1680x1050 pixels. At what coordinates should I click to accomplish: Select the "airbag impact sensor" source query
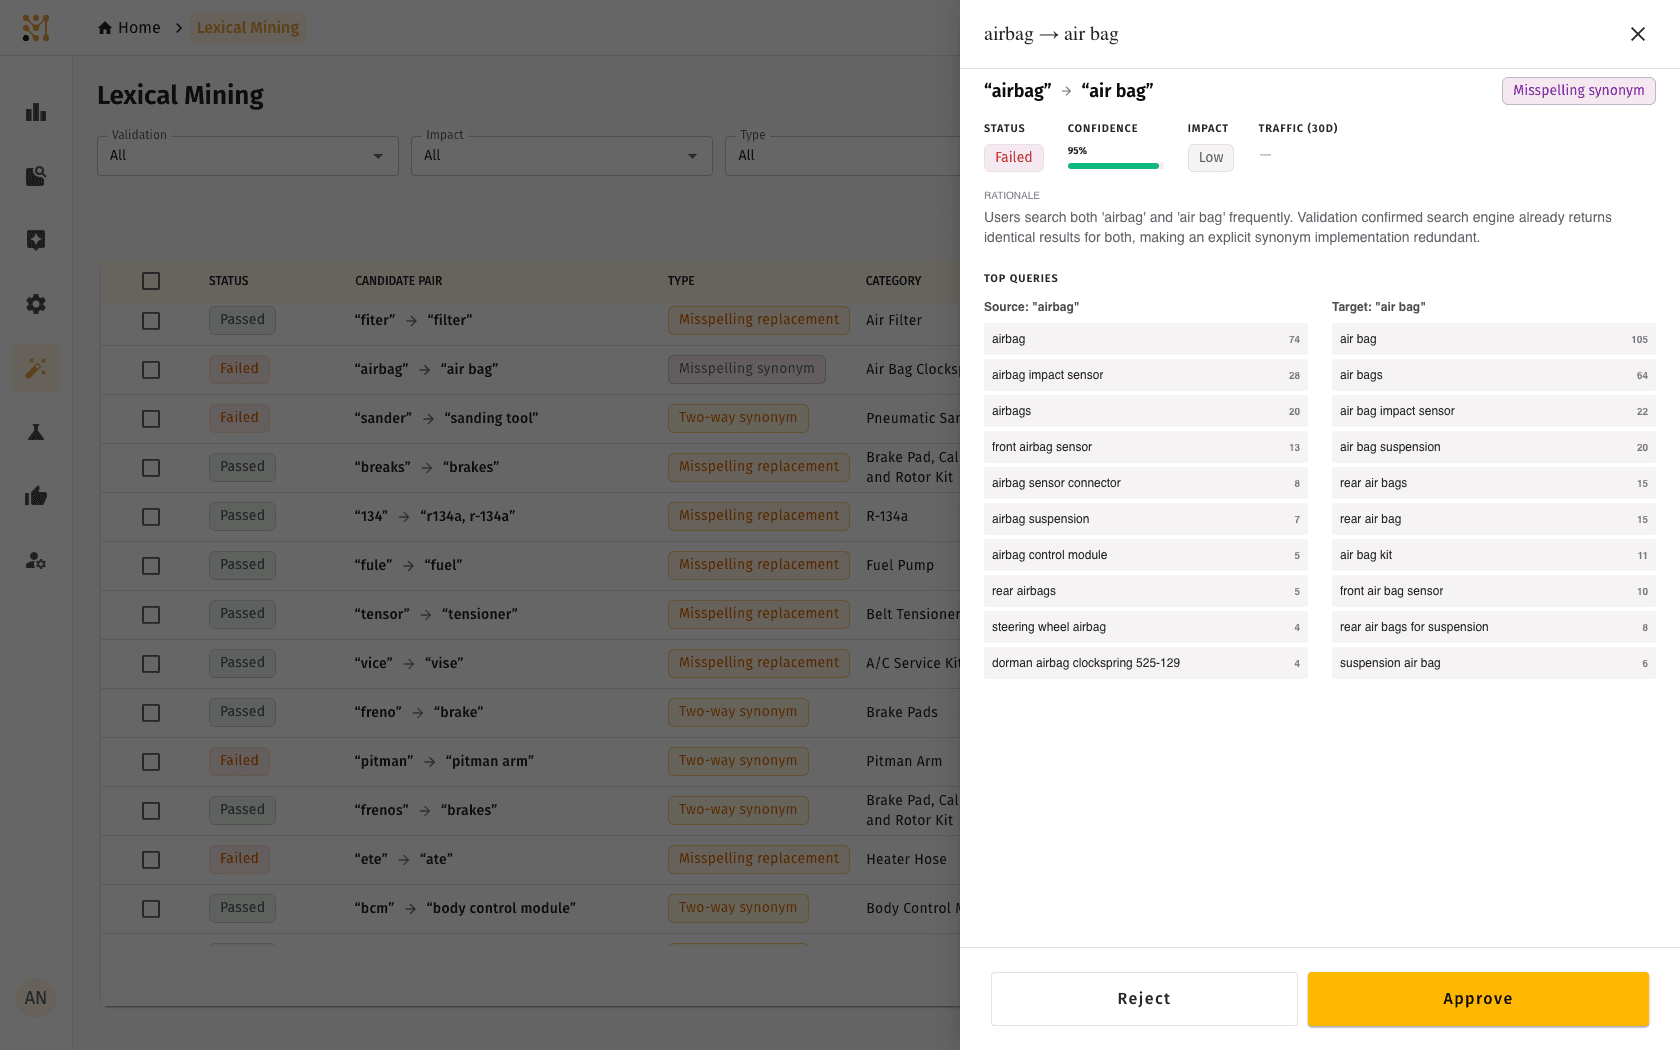(1146, 375)
